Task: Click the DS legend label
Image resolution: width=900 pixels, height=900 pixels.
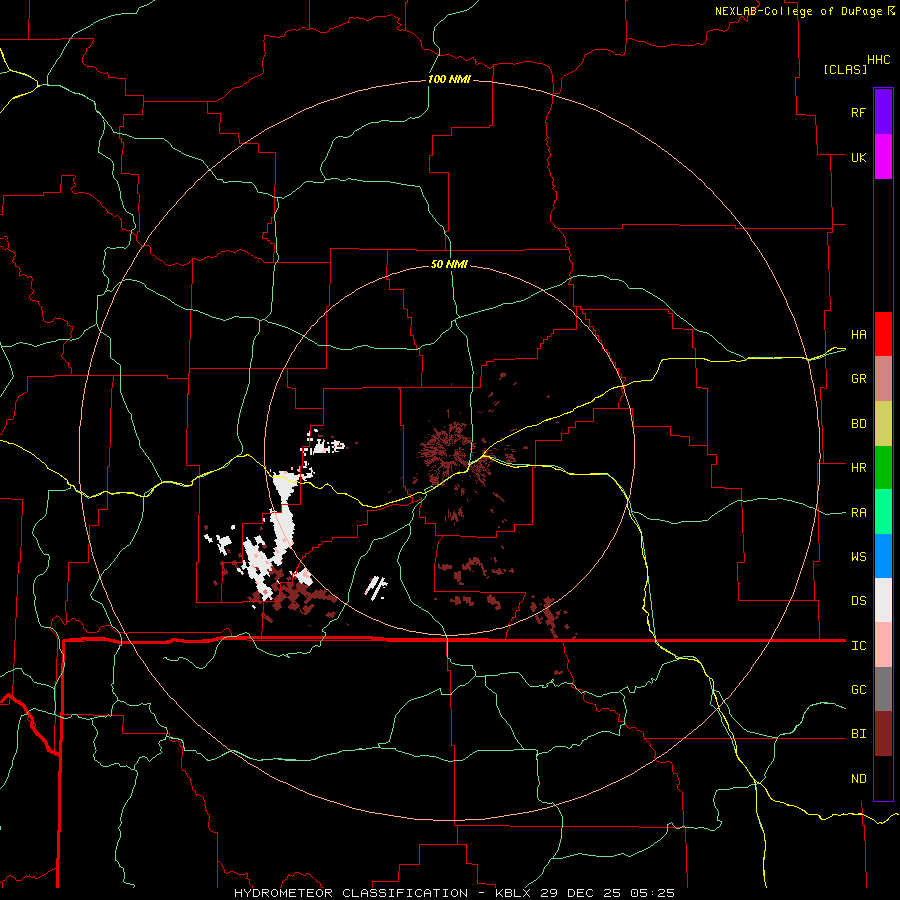Action: pos(858,601)
